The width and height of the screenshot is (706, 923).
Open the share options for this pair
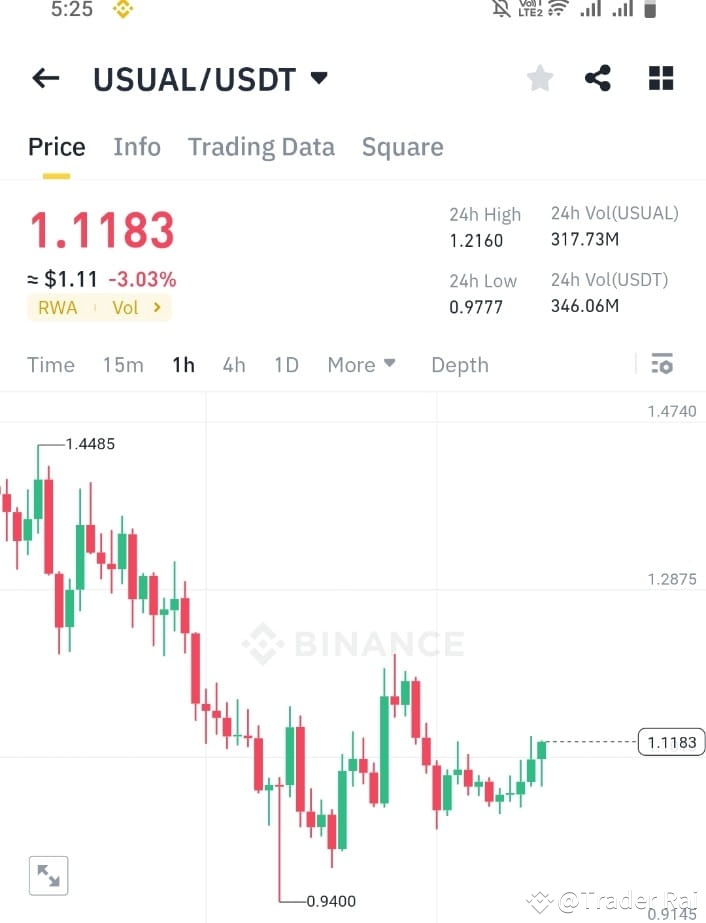point(598,78)
